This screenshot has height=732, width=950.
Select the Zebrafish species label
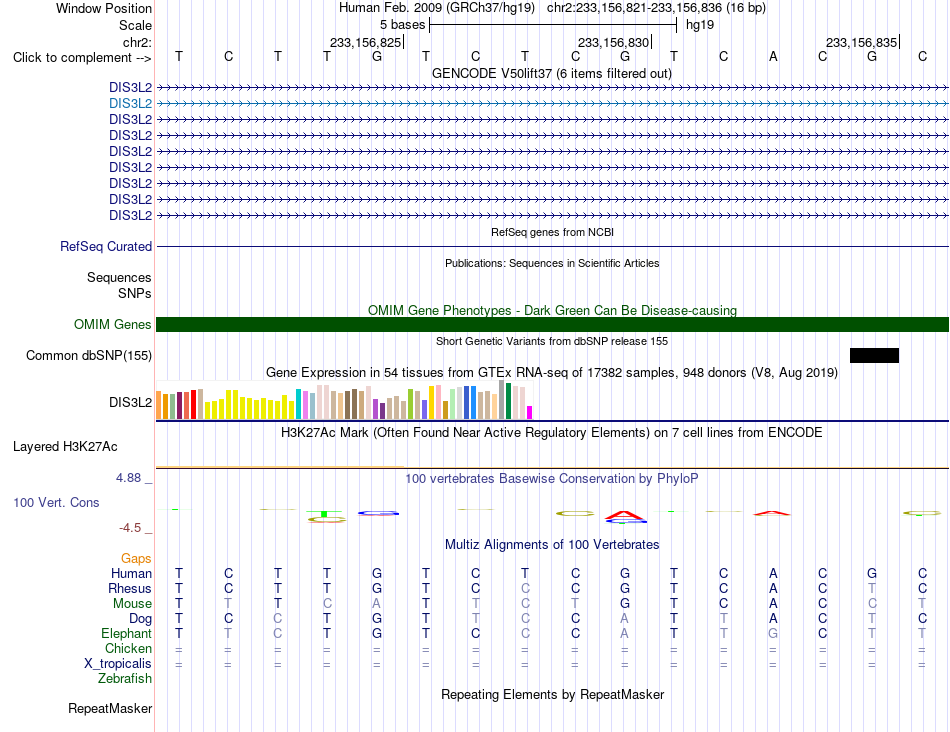tap(125, 679)
